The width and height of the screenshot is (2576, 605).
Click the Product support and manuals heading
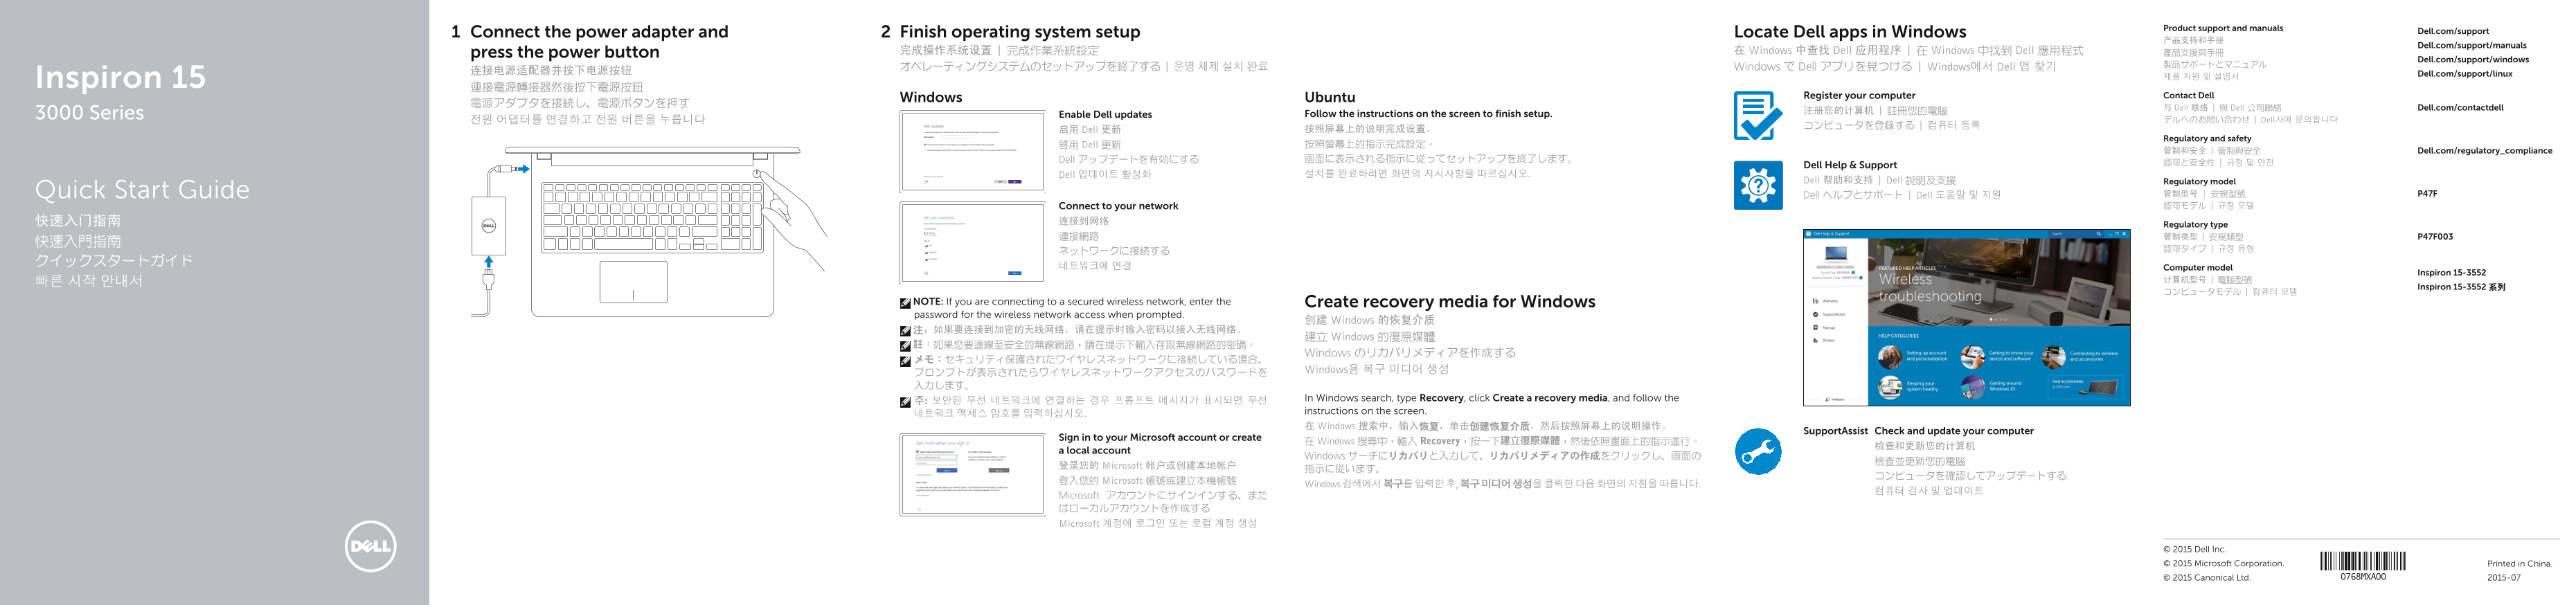coord(2223,28)
